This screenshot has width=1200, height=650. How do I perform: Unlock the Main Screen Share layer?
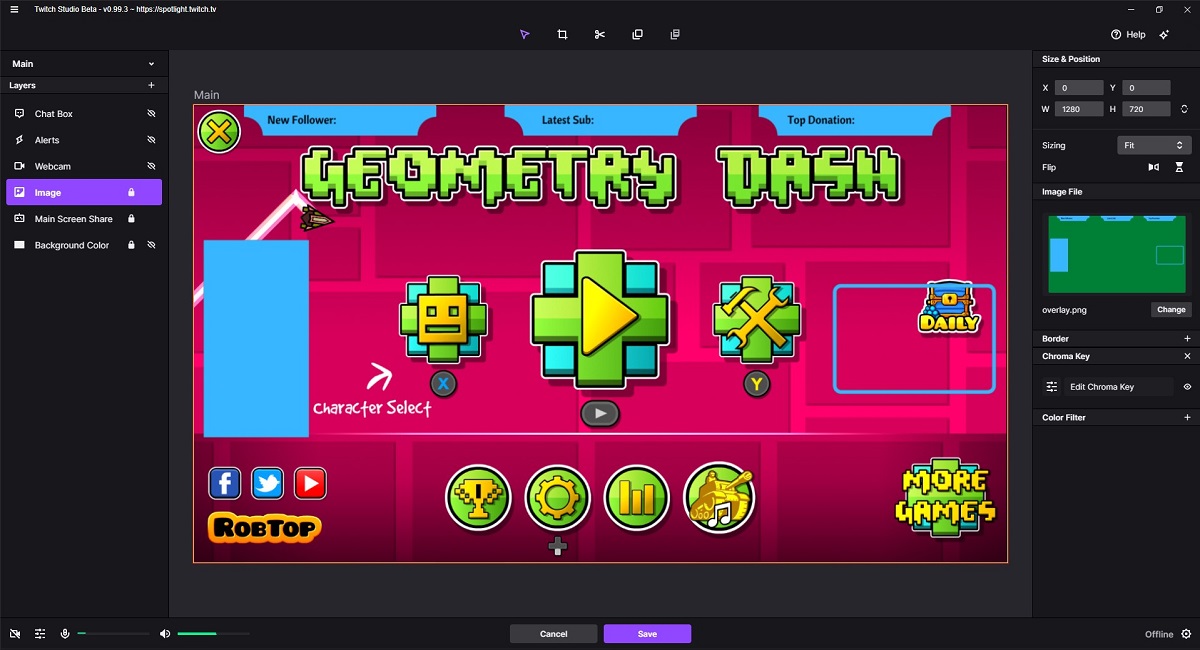[x=131, y=219]
